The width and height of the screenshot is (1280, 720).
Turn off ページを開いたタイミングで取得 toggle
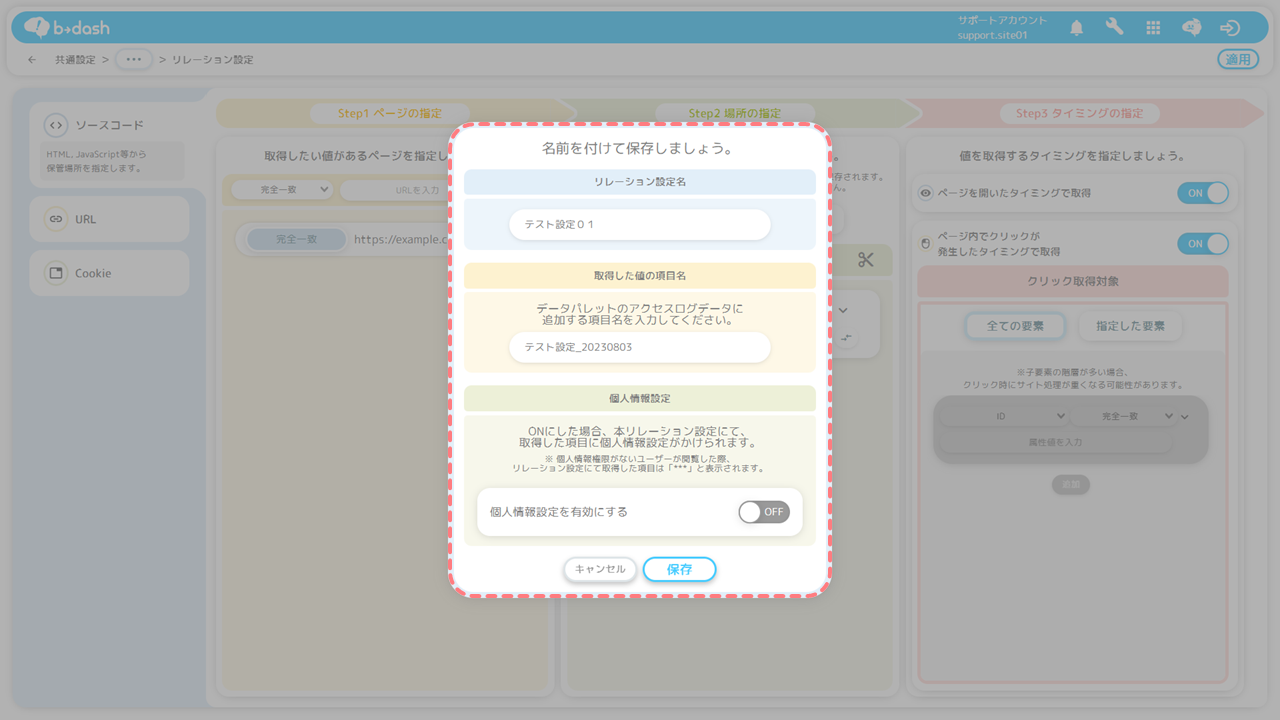coord(1202,193)
